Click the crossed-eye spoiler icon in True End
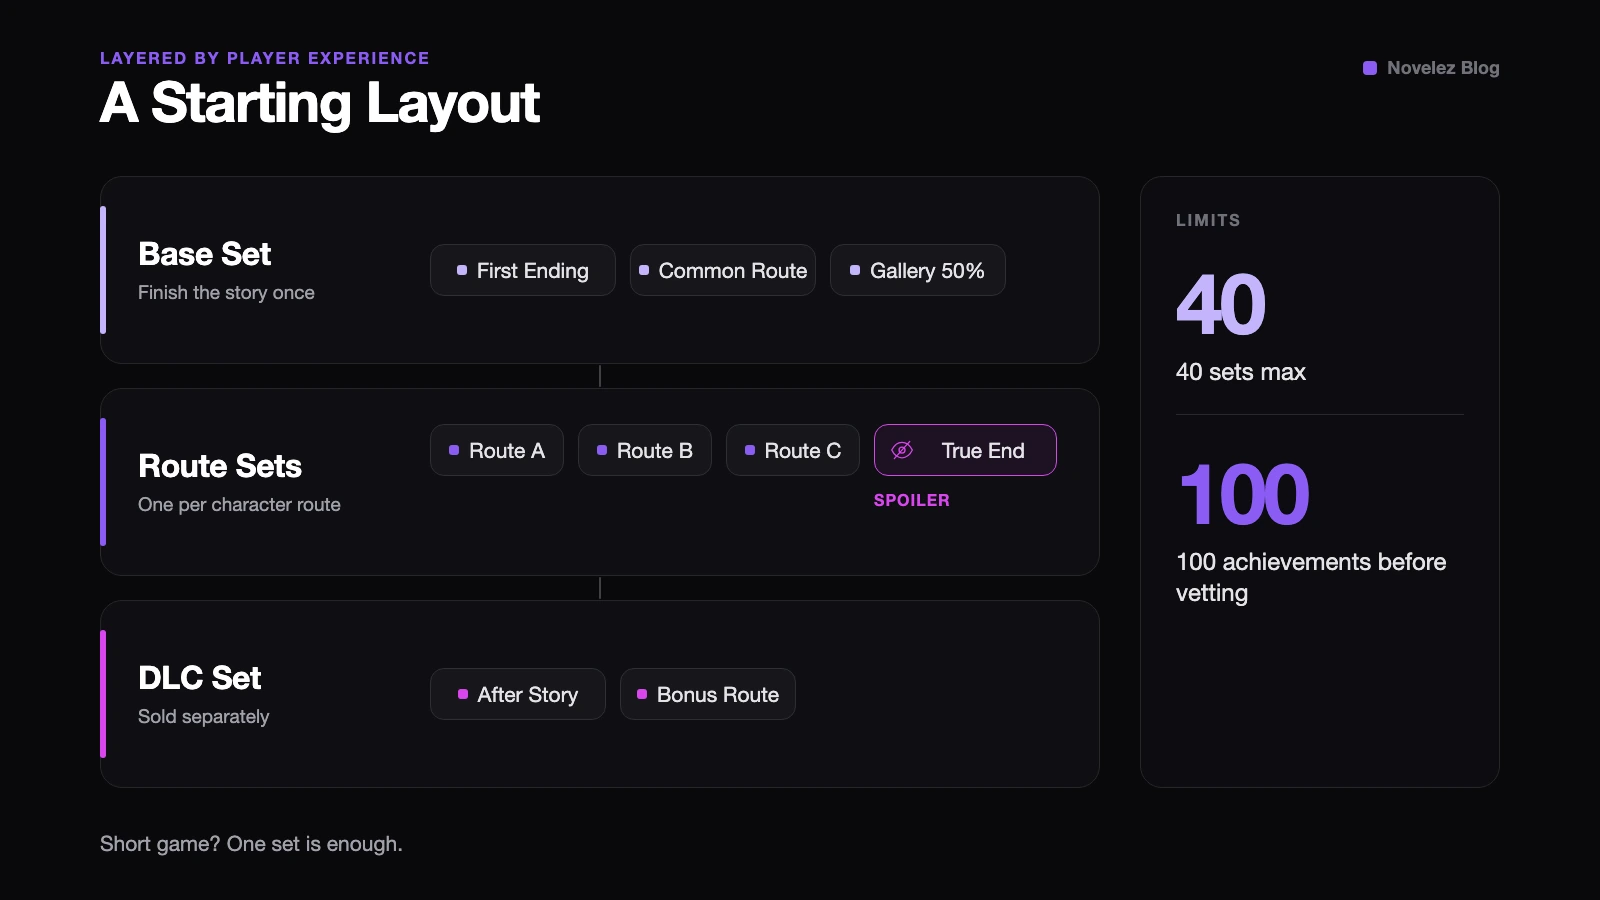Screen dimensions: 1600x900 pos(902,450)
